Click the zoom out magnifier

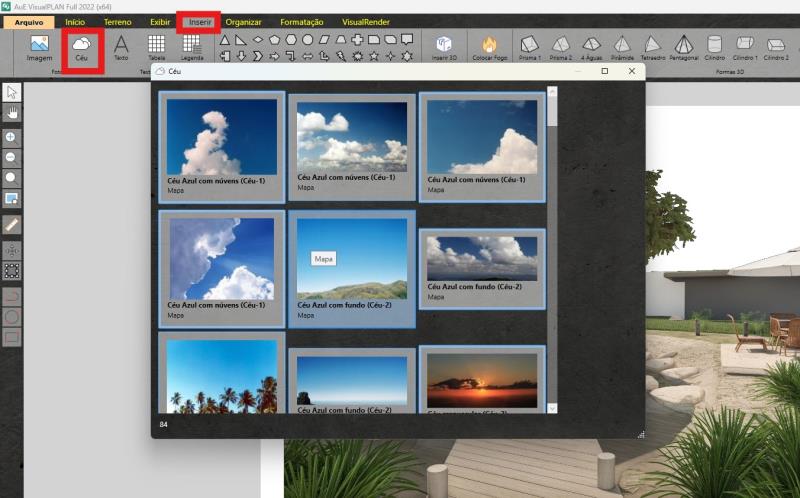(x=12, y=158)
